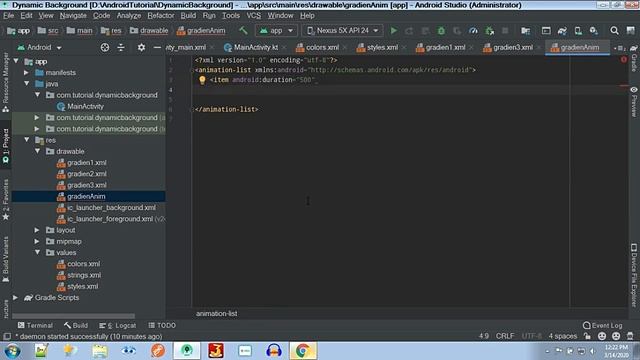Collapse the app module tree node

[x=16, y=61]
